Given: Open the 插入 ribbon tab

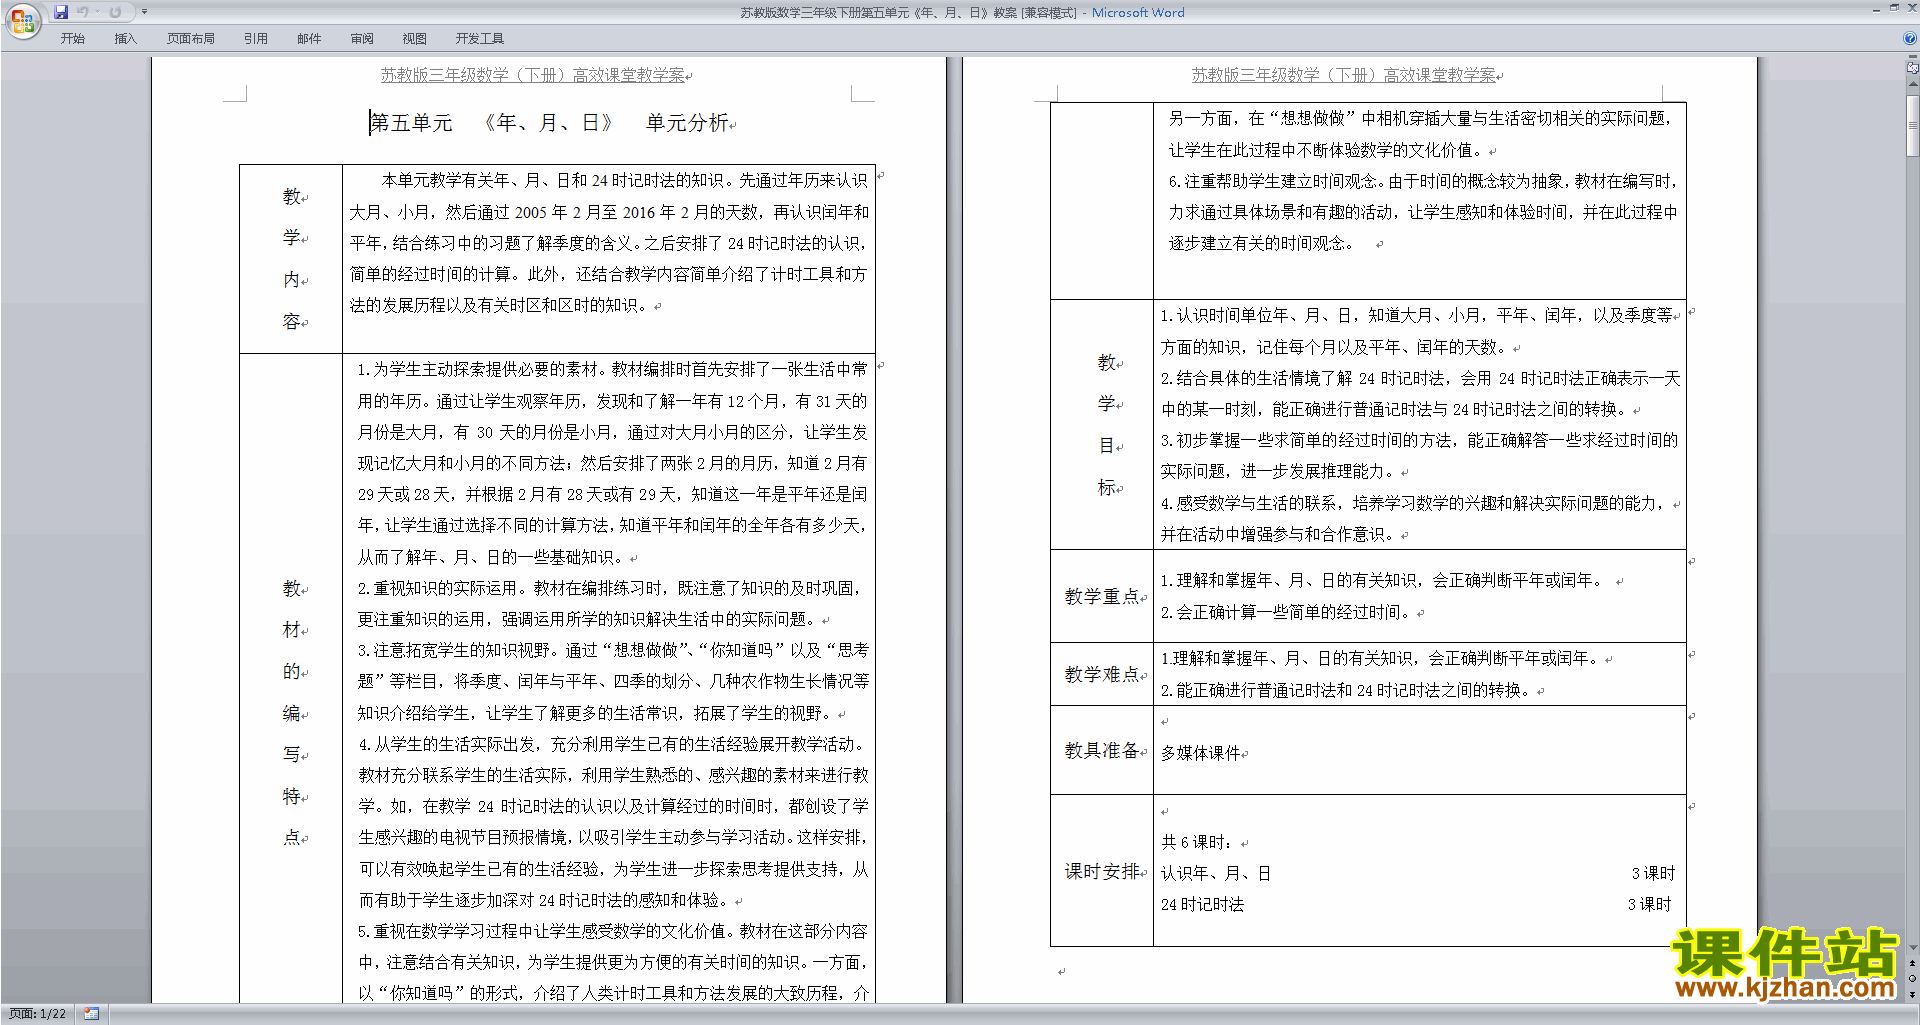Looking at the screenshot, I should click(x=125, y=38).
